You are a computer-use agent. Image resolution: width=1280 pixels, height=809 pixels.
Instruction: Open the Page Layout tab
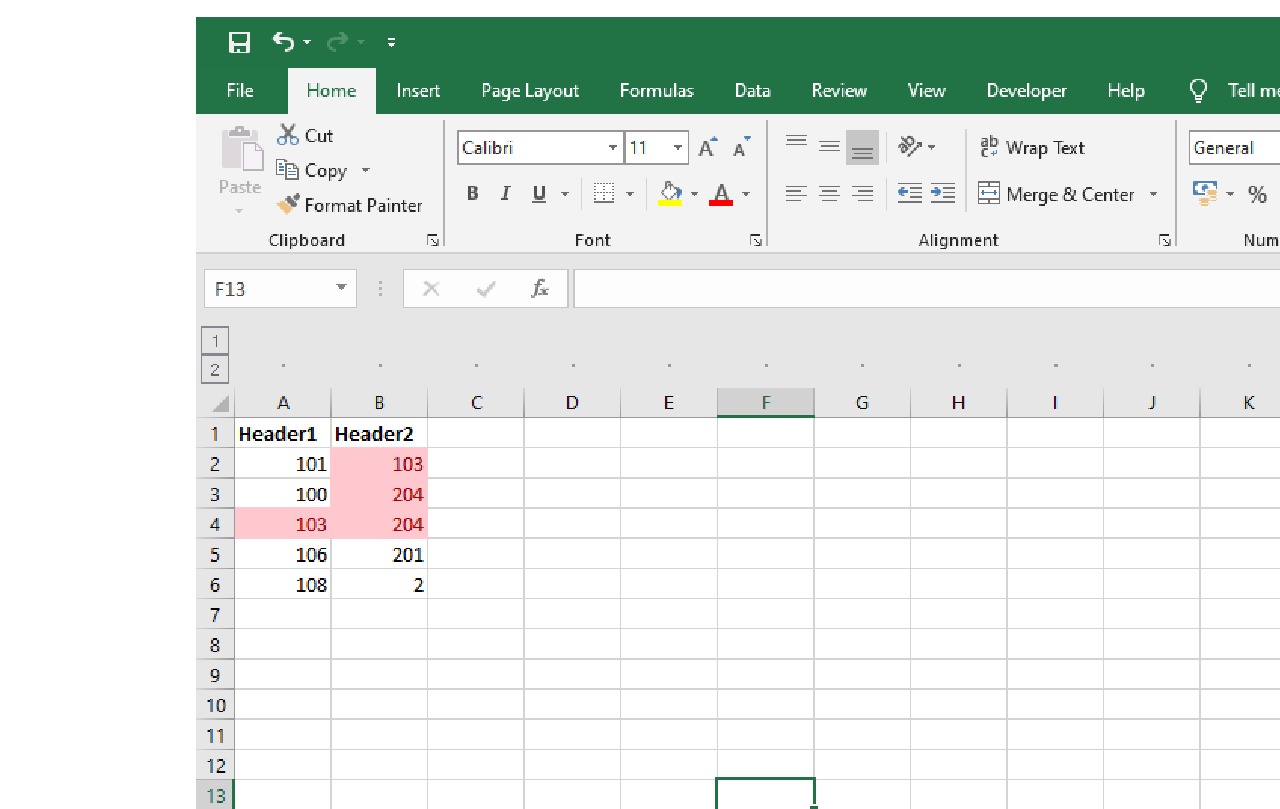click(529, 91)
